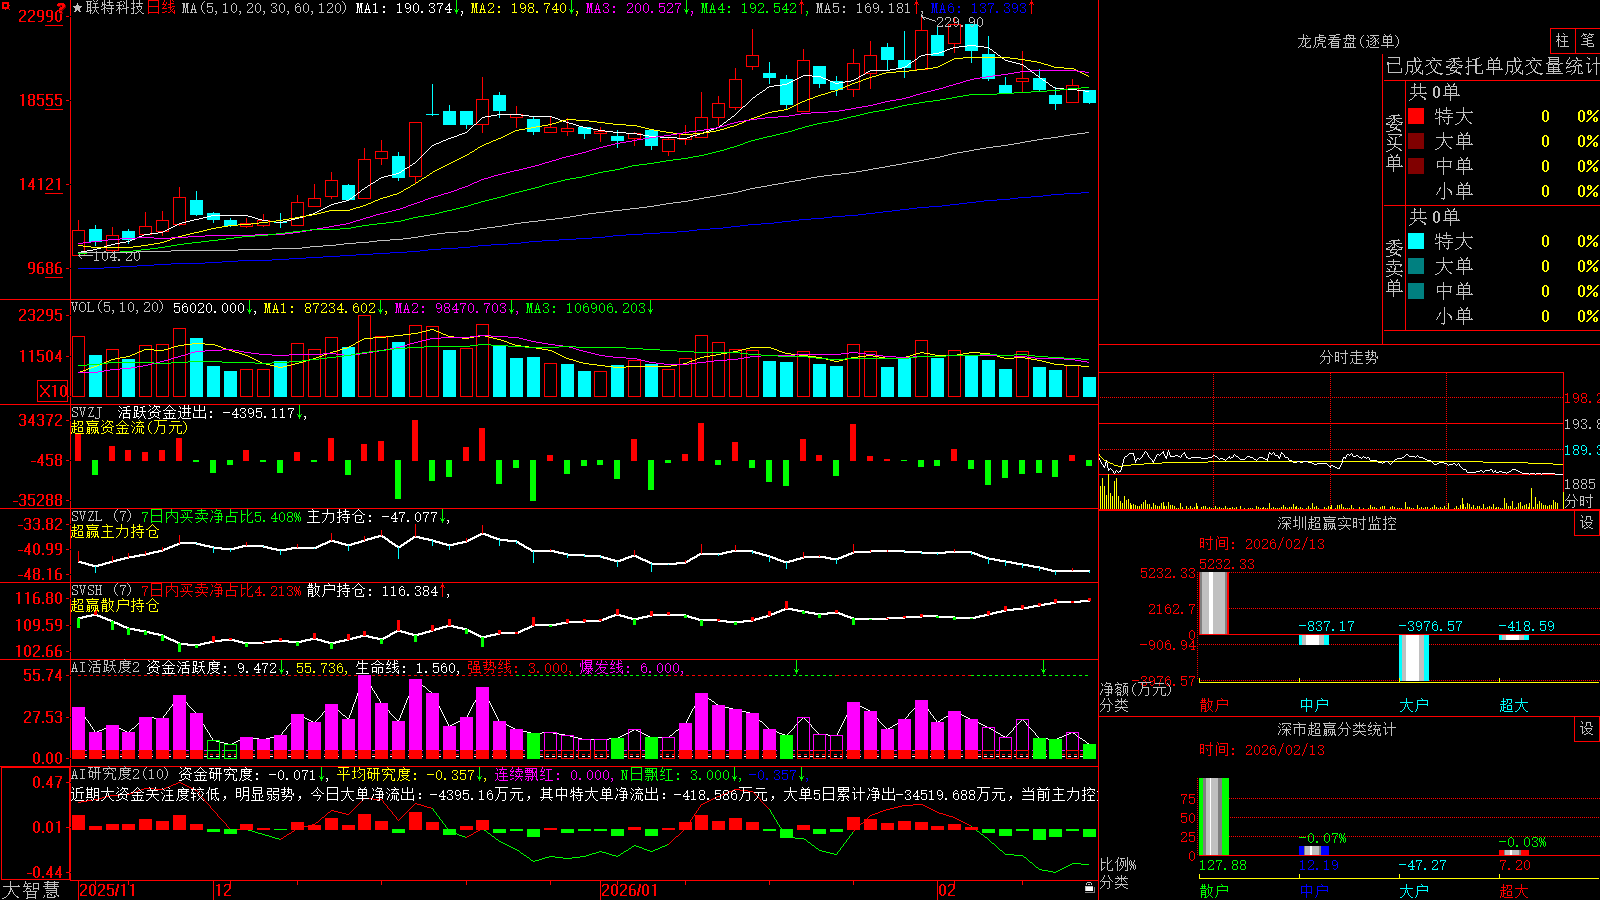Click the SVSH (7) indicator name
Image resolution: width=1600 pixels, height=900 pixels.
coord(101,590)
